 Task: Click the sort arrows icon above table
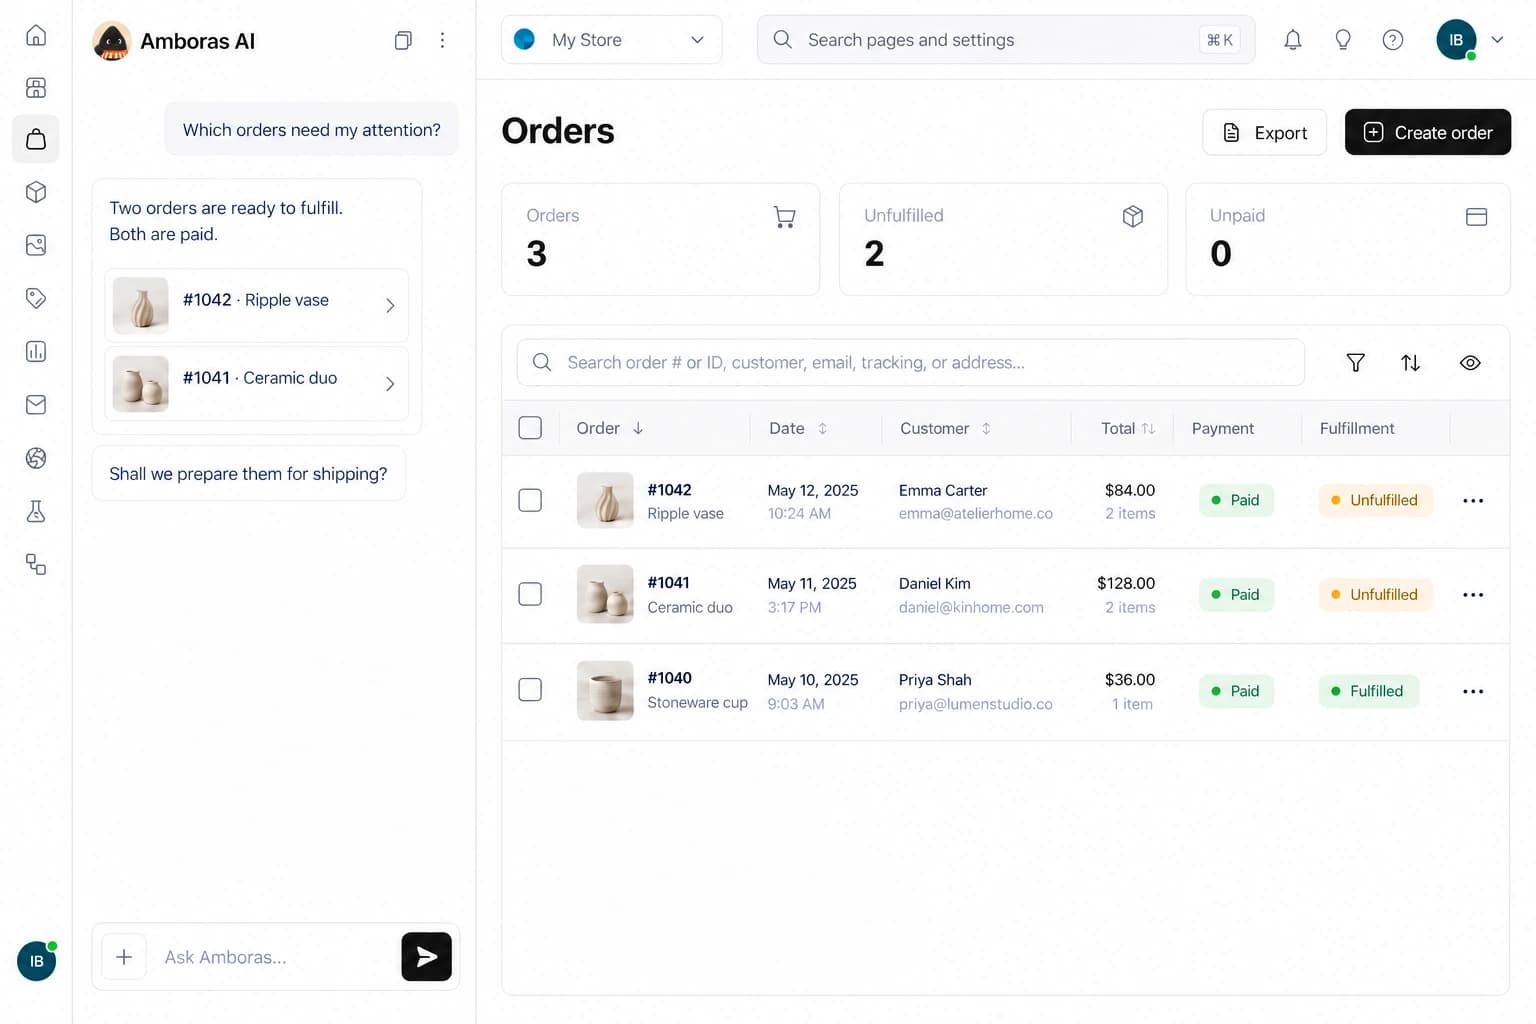[x=1411, y=363]
